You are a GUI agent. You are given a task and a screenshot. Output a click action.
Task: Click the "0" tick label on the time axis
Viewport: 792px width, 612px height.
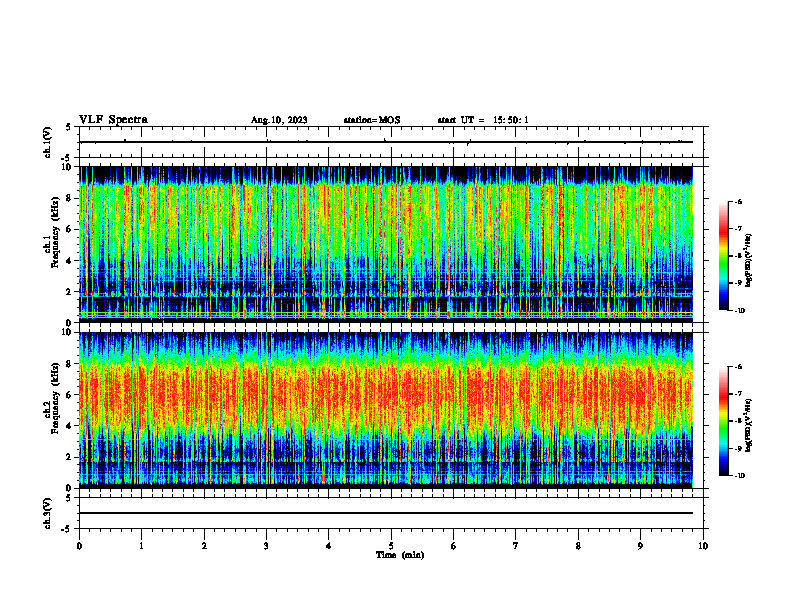pos(79,546)
